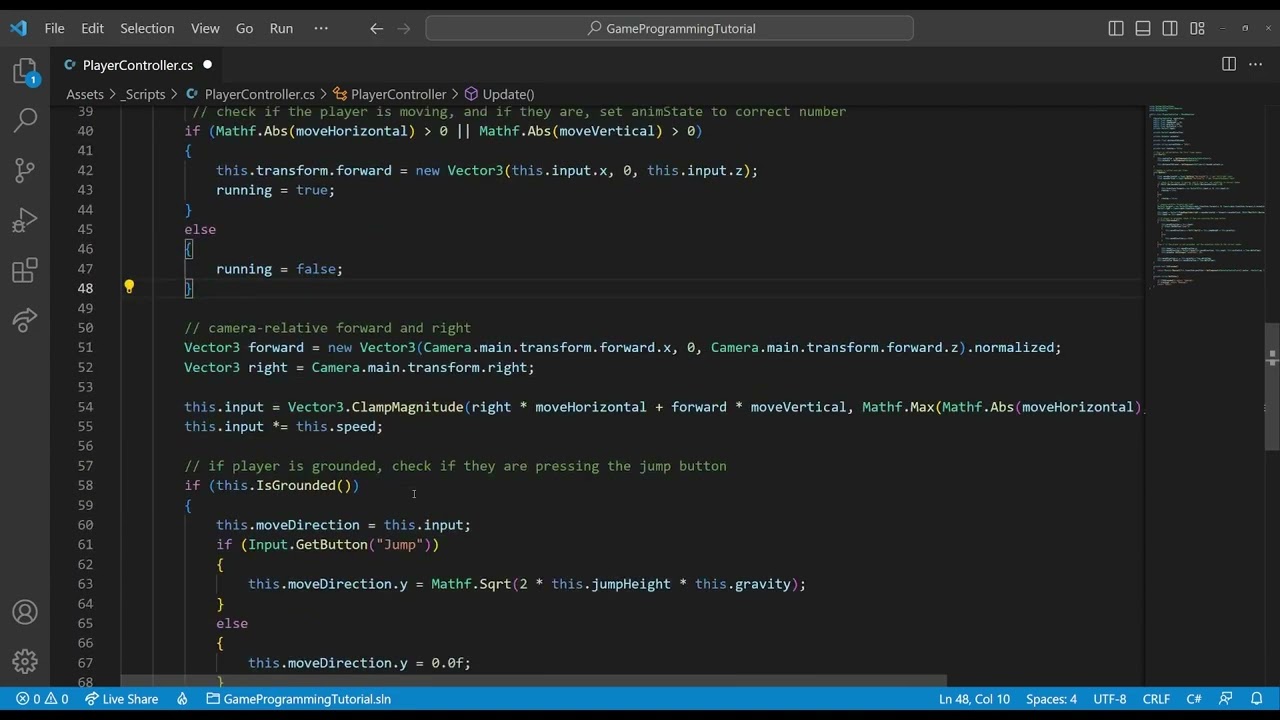This screenshot has width=1280, height=720.
Task: Click "running = false;" on line 47
Action: point(279,269)
